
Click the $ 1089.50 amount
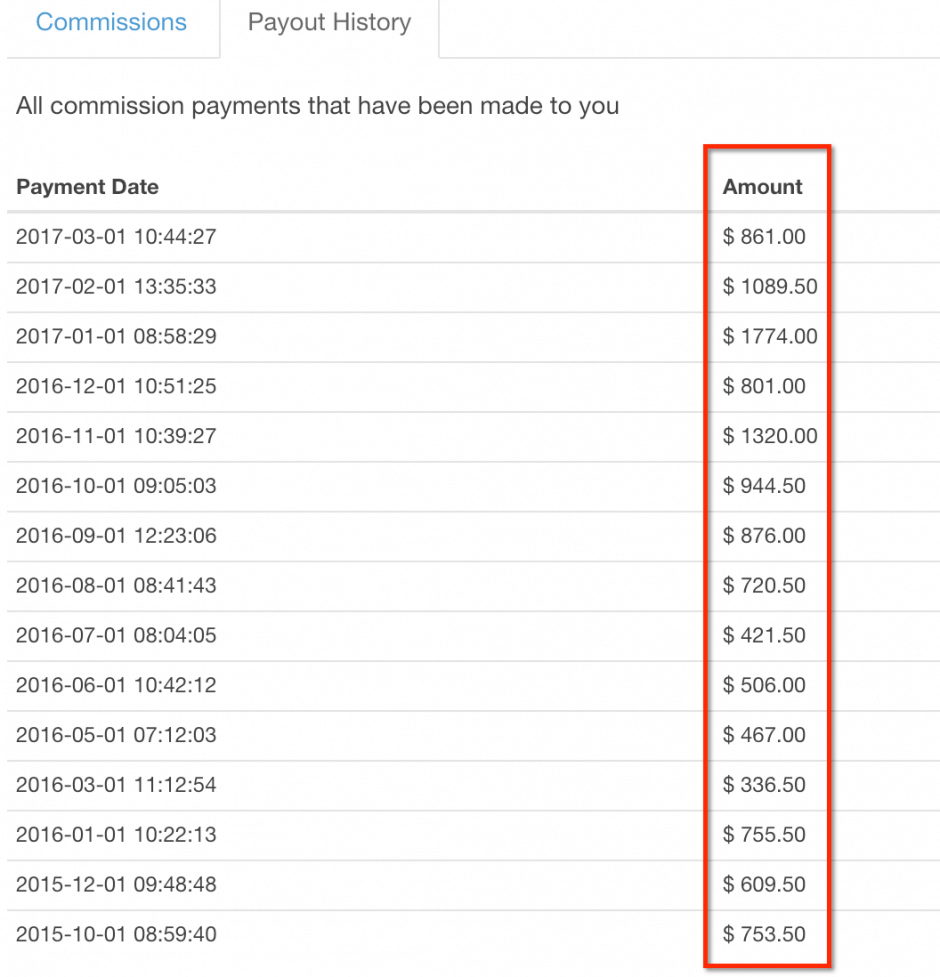[x=770, y=287]
